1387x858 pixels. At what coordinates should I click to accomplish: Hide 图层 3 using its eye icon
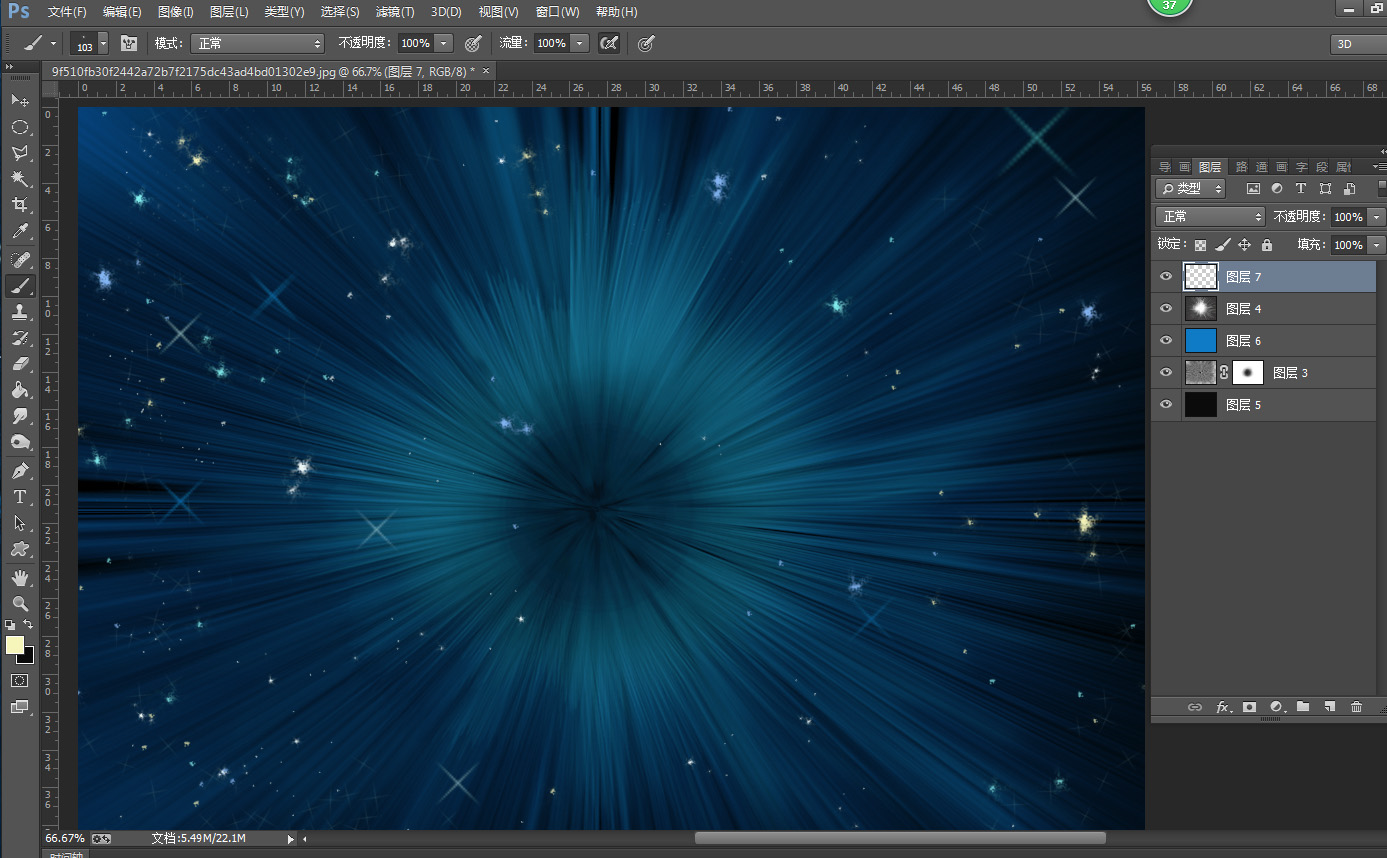click(x=1166, y=373)
